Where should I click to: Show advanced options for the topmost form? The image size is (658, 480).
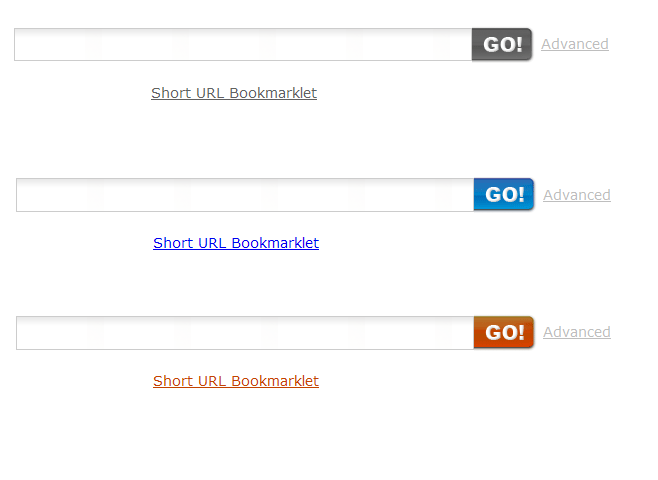(575, 44)
